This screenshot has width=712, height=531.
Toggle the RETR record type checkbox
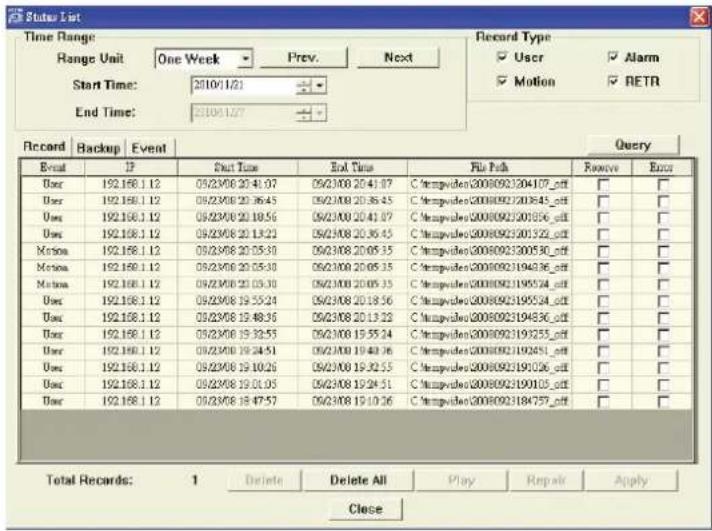point(613,81)
